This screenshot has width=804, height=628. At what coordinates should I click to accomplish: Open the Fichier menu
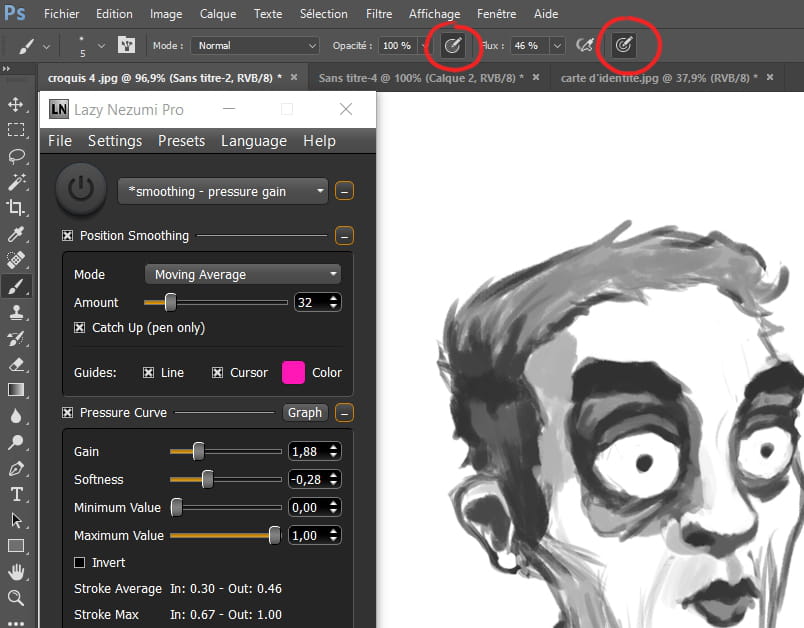pos(62,14)
